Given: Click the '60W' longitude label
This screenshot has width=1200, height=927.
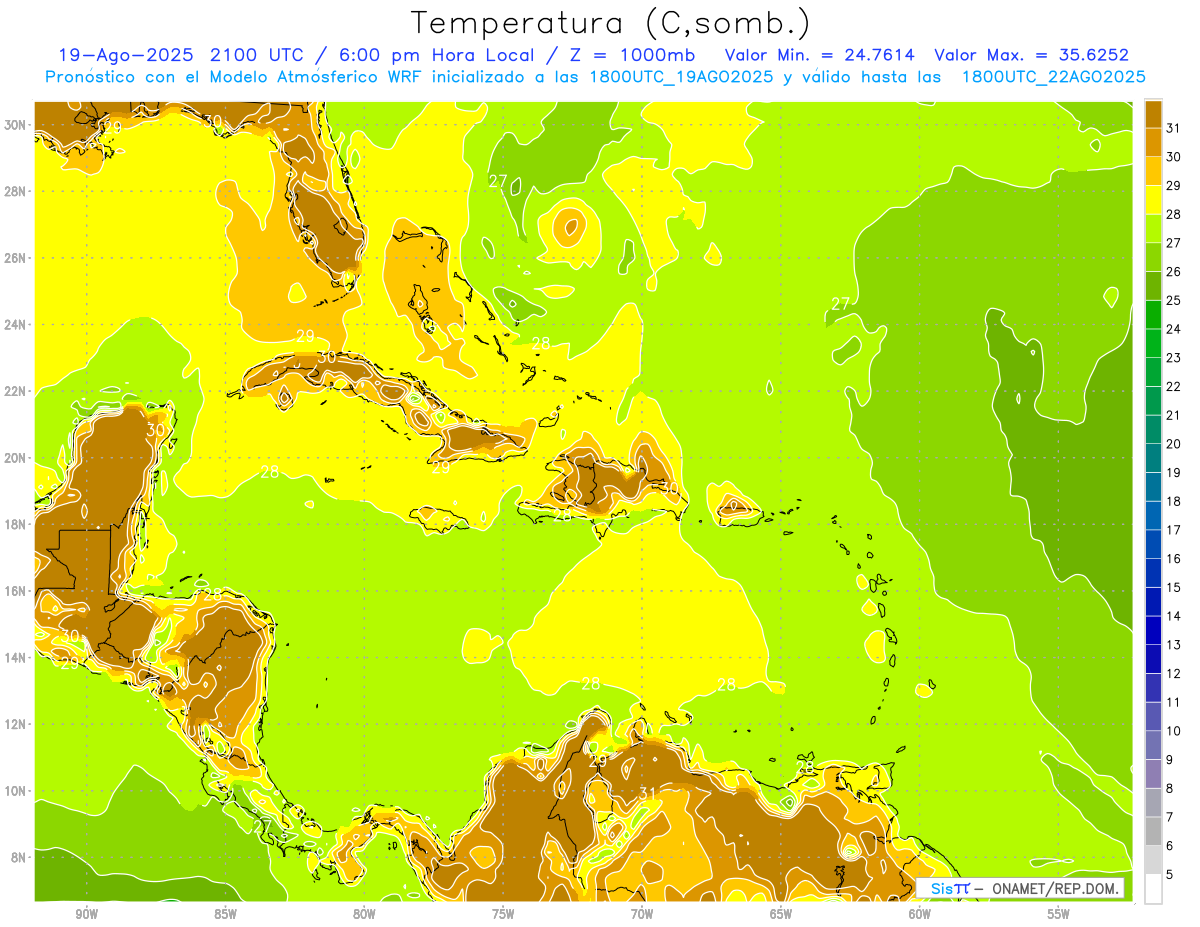Looking at the screenshot, I should (x=920, y=914).
